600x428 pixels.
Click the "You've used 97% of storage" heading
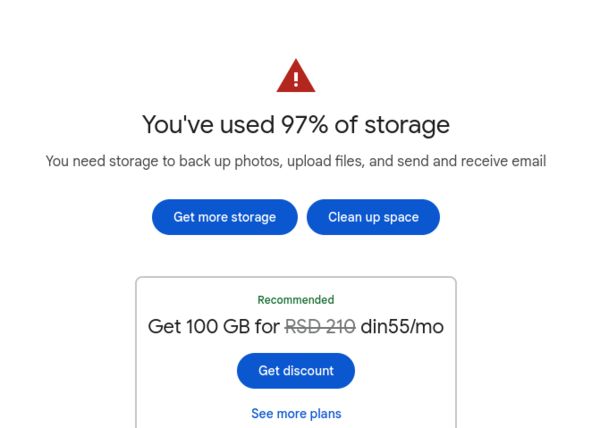click(x=296, y=125)
